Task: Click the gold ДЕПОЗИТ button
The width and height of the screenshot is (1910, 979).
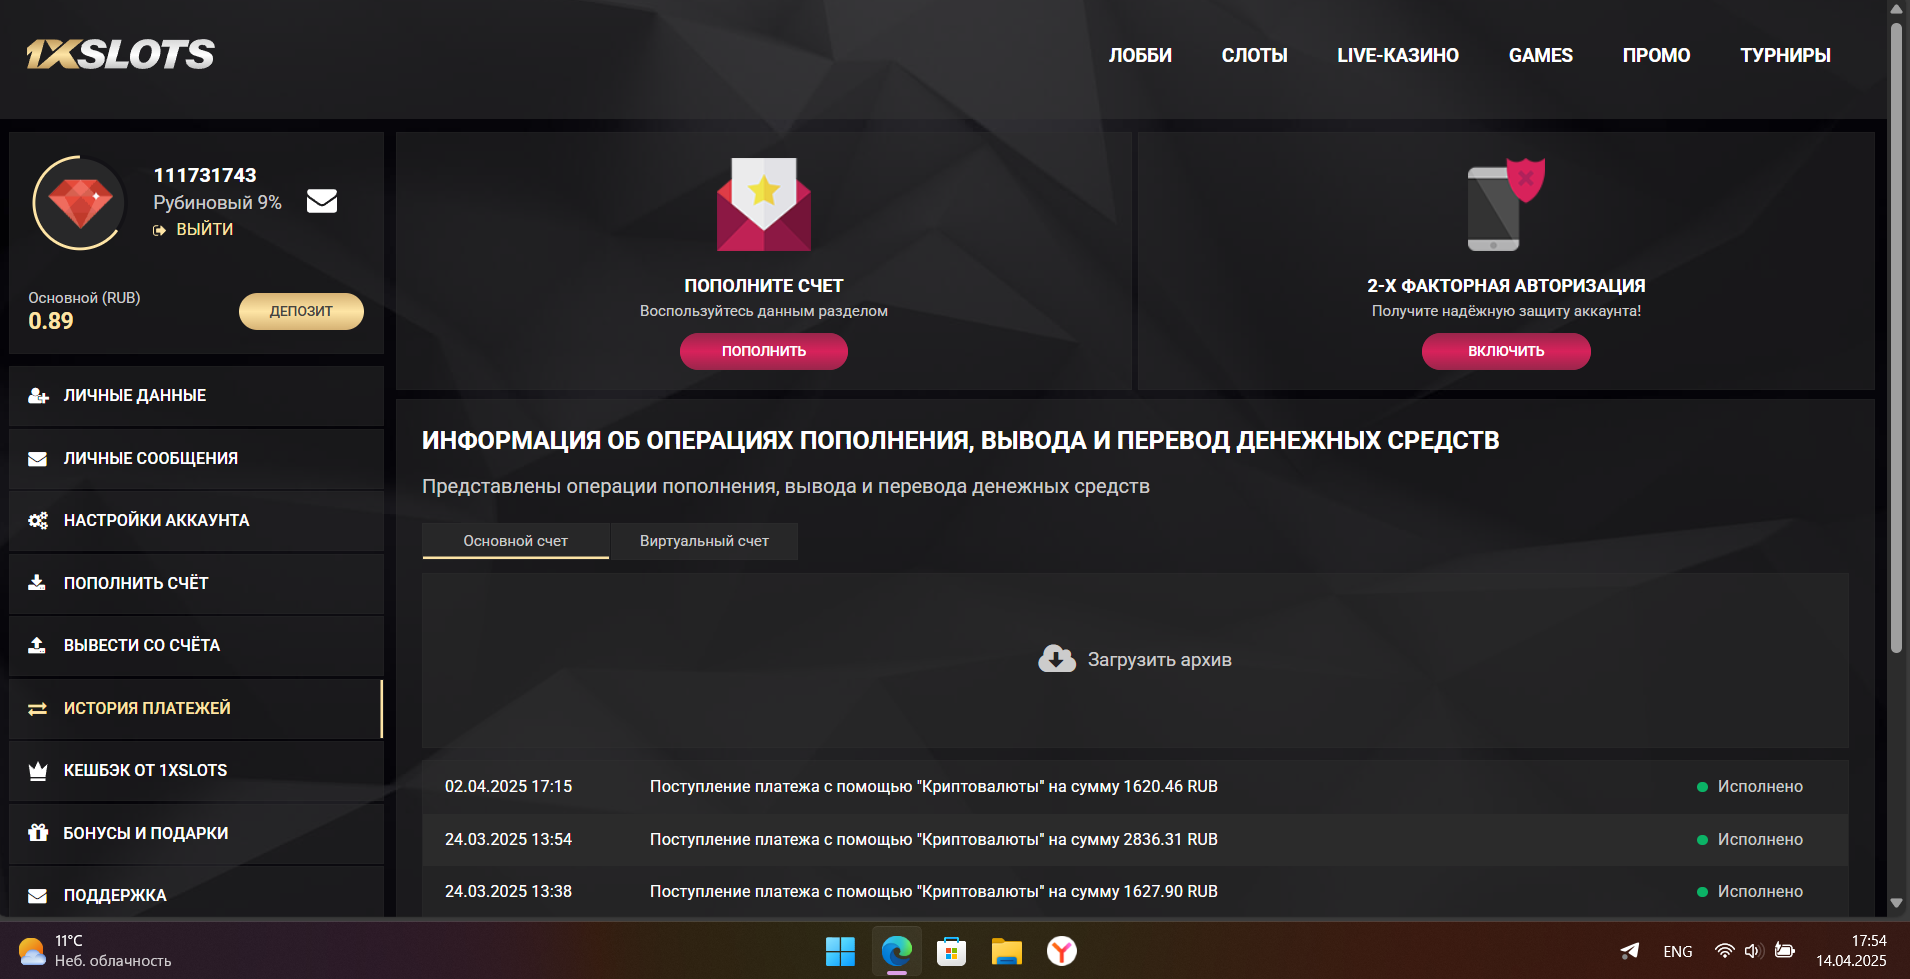Action: [301, 311]
